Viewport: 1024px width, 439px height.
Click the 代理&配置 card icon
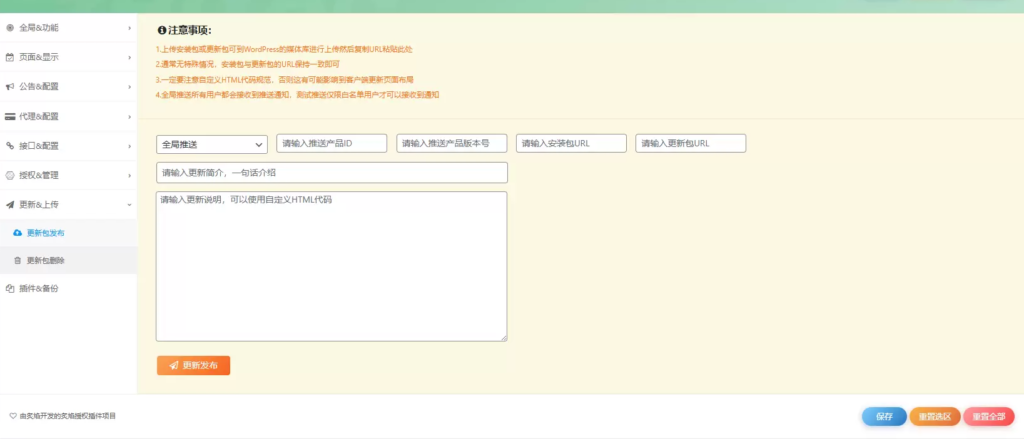coord(10,116)
